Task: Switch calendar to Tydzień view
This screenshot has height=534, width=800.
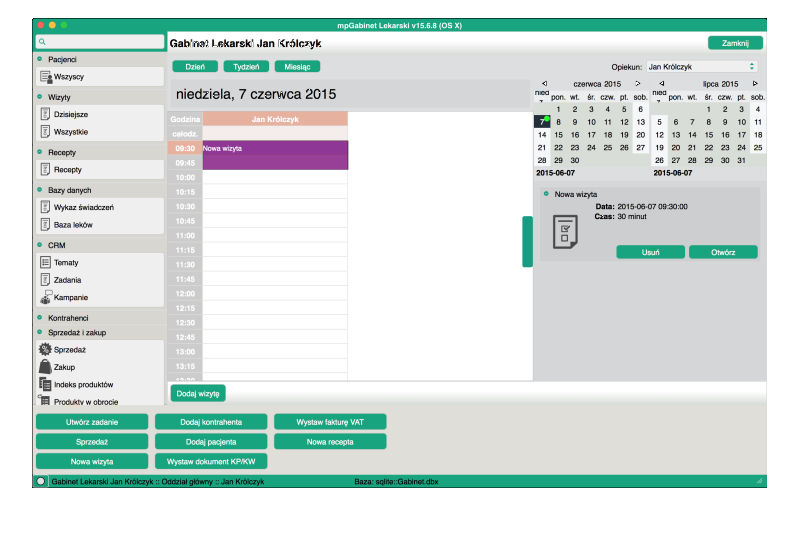Action: tap(245, 67)
